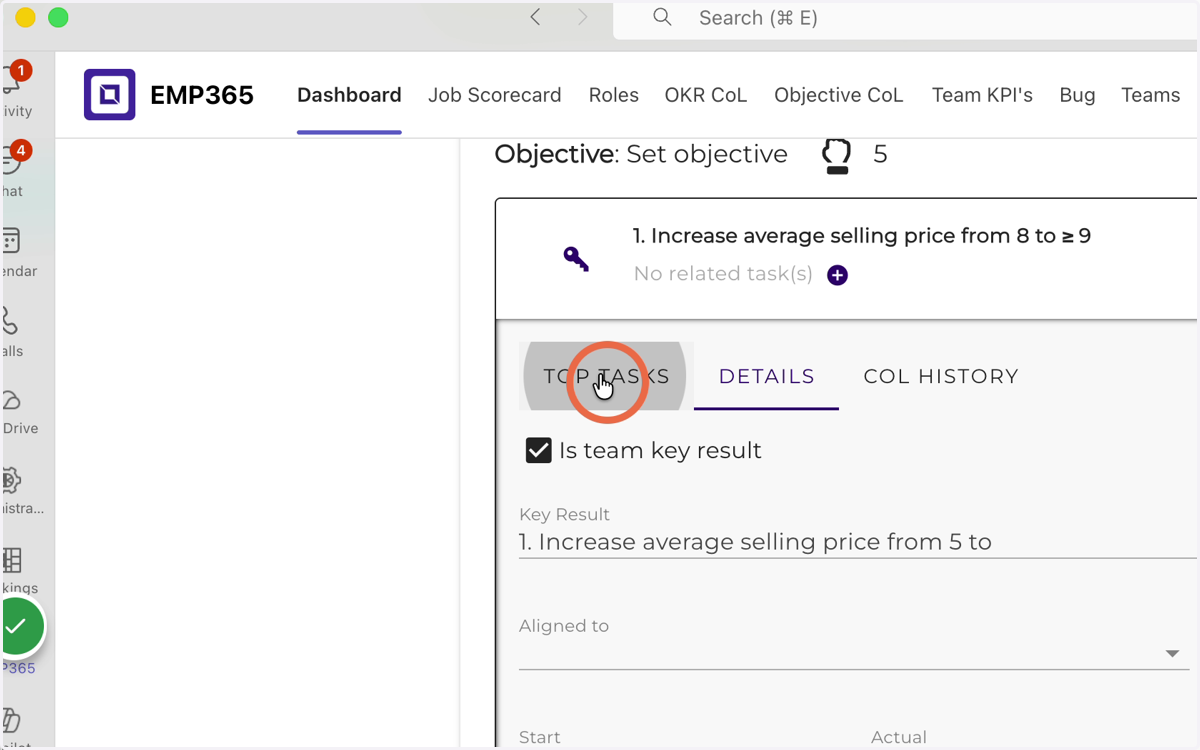Click the green checkmark EMP365 sidebar icon
The width and height of the screenshot is (1200, 750).
click(18, 626)
